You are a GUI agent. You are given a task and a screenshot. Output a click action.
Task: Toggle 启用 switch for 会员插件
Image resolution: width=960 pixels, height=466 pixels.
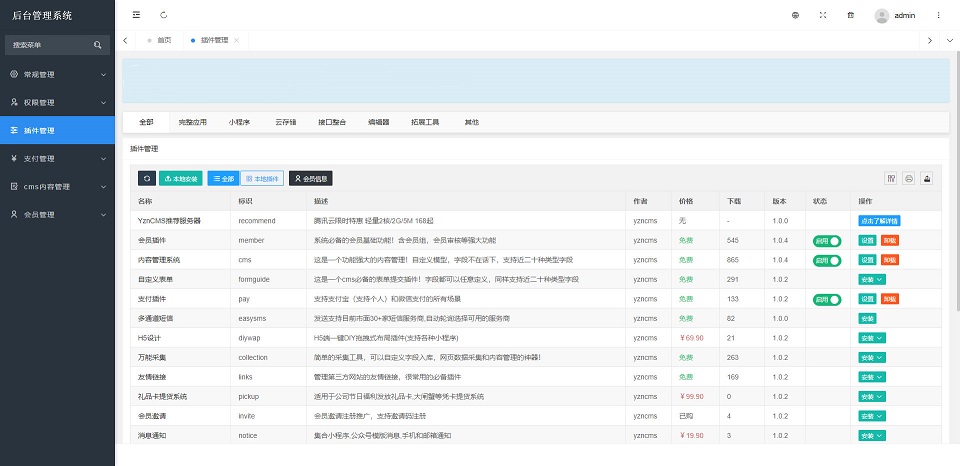point(827,241)
